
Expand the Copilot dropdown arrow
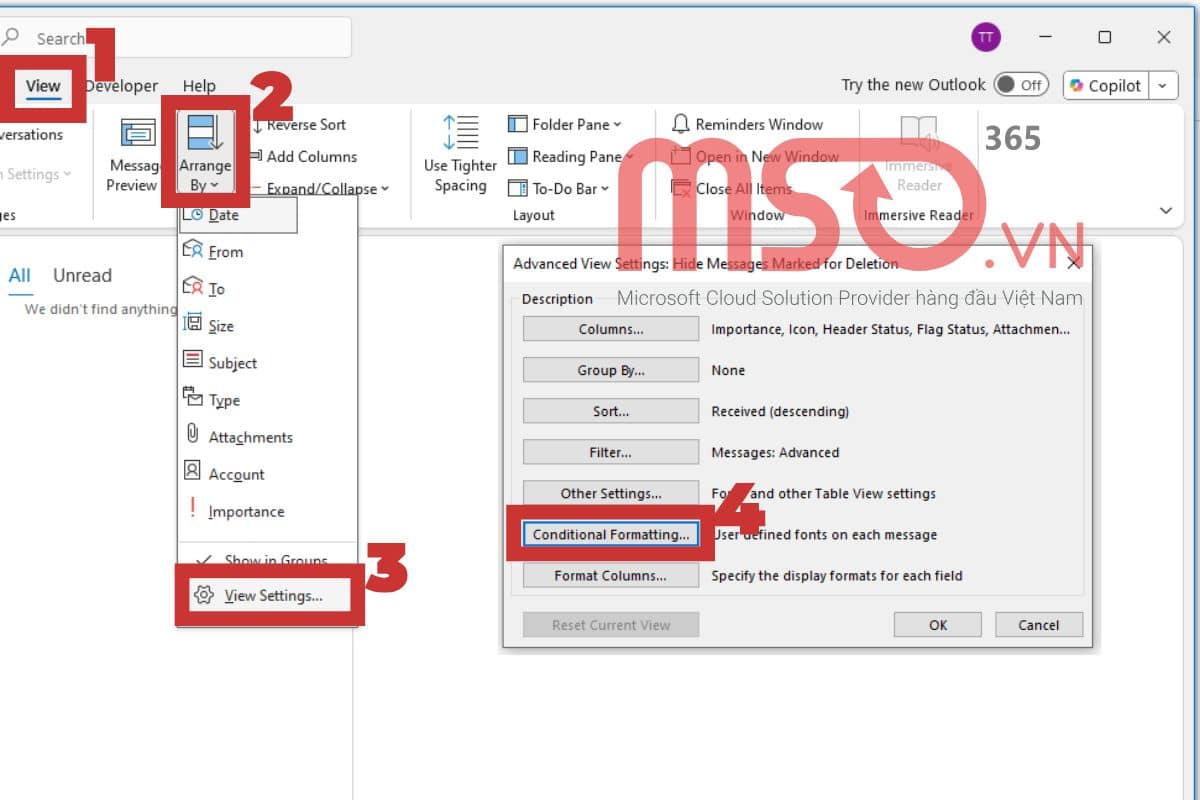[1163, 85]
